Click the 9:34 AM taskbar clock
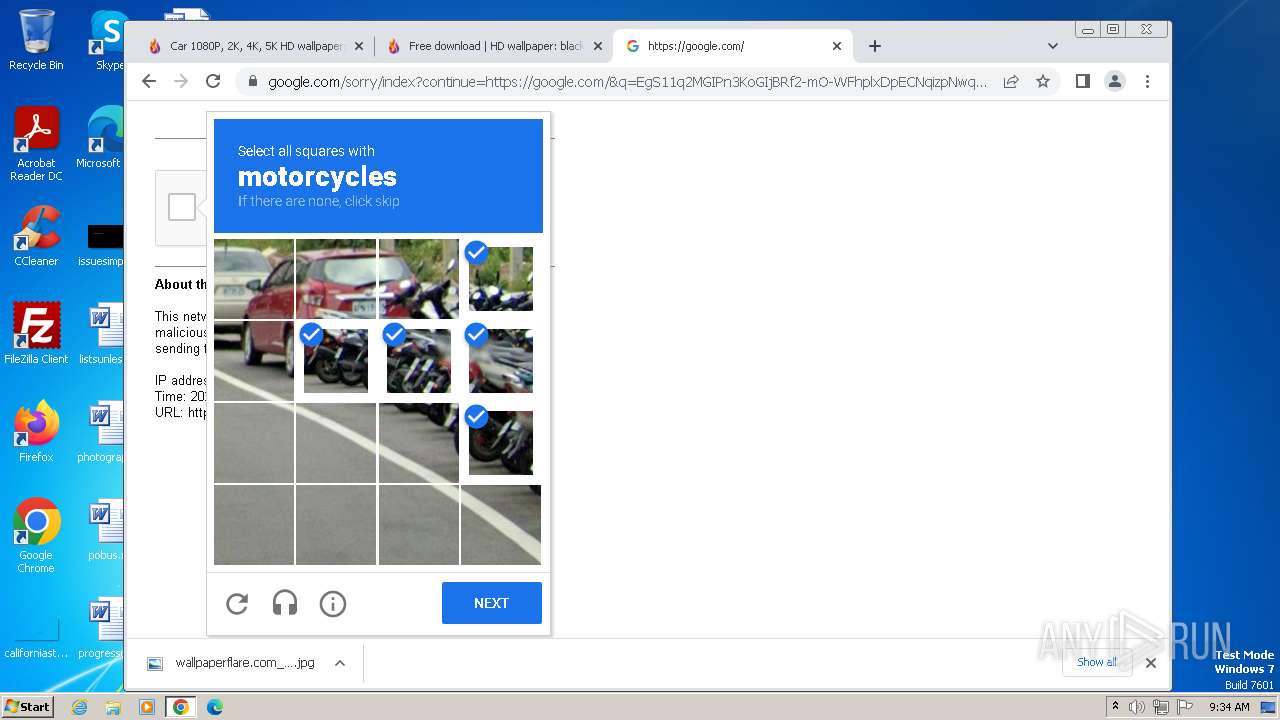 click(x=1229, y=707)
